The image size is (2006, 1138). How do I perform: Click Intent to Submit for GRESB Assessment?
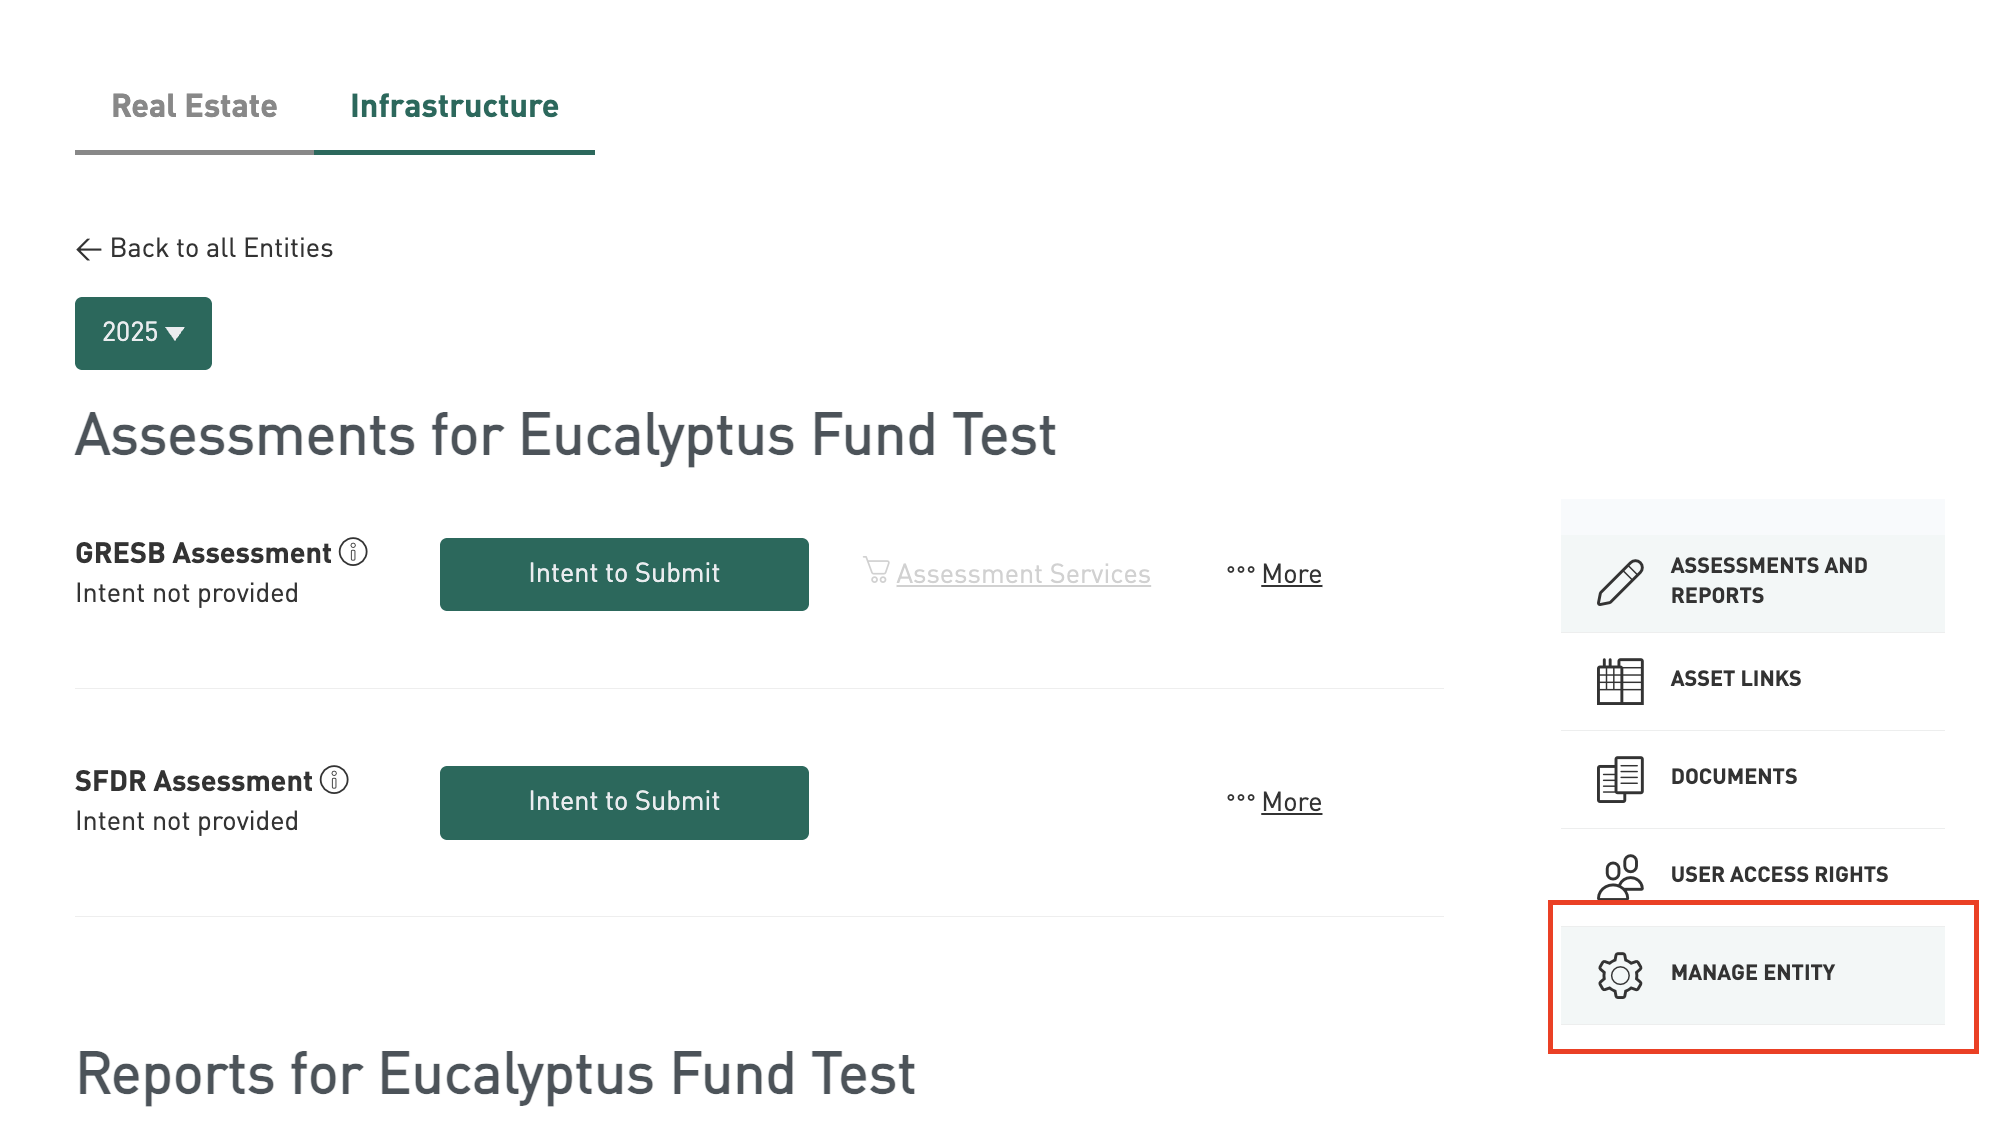(x=624, y=574)
